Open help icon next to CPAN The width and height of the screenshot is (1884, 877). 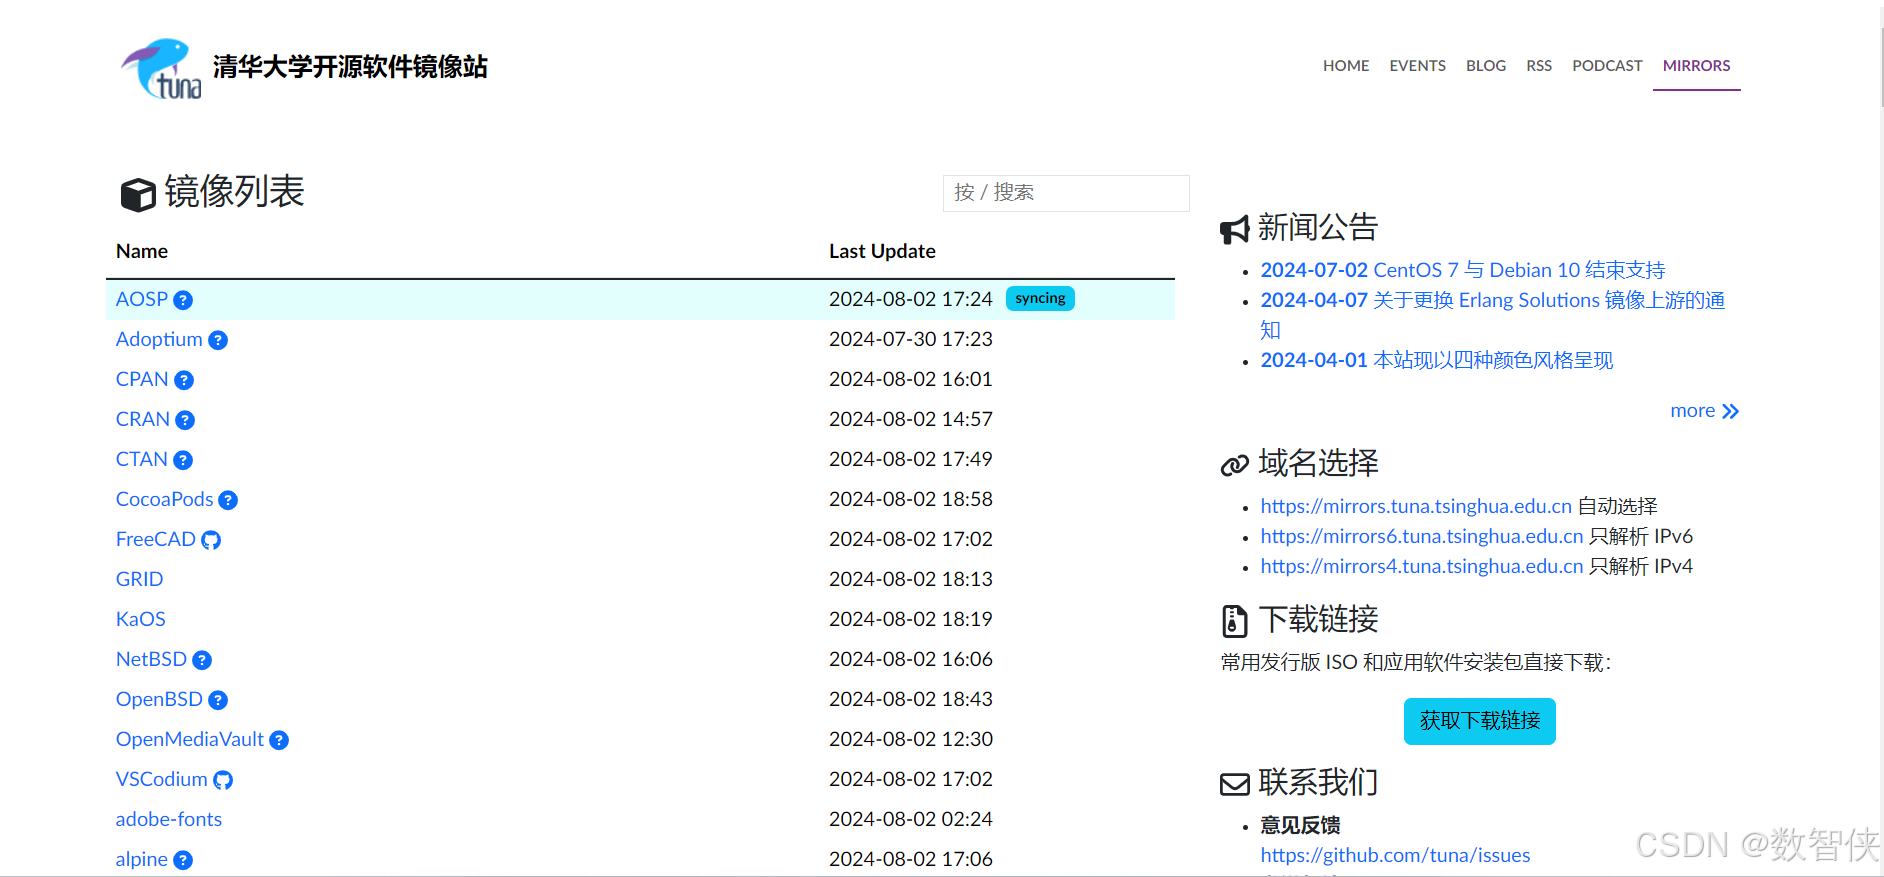point(184,380)
